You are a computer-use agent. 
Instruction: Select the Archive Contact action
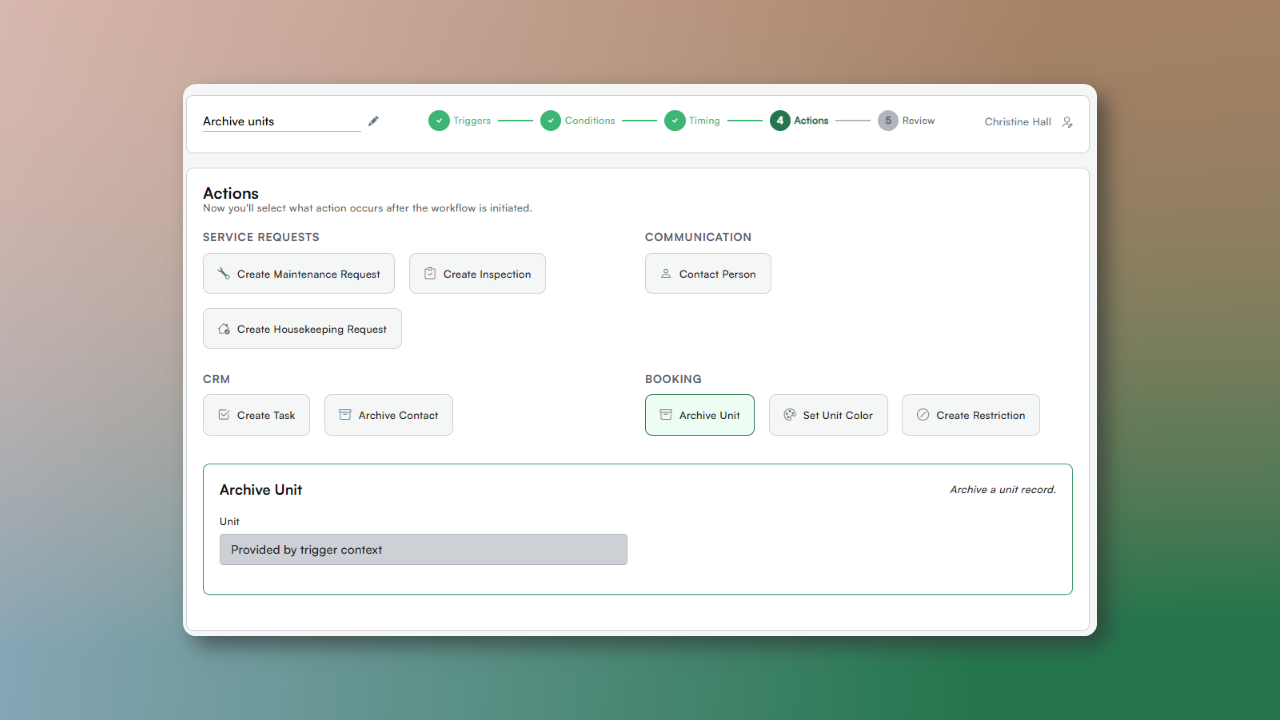(x=388, y=415)
